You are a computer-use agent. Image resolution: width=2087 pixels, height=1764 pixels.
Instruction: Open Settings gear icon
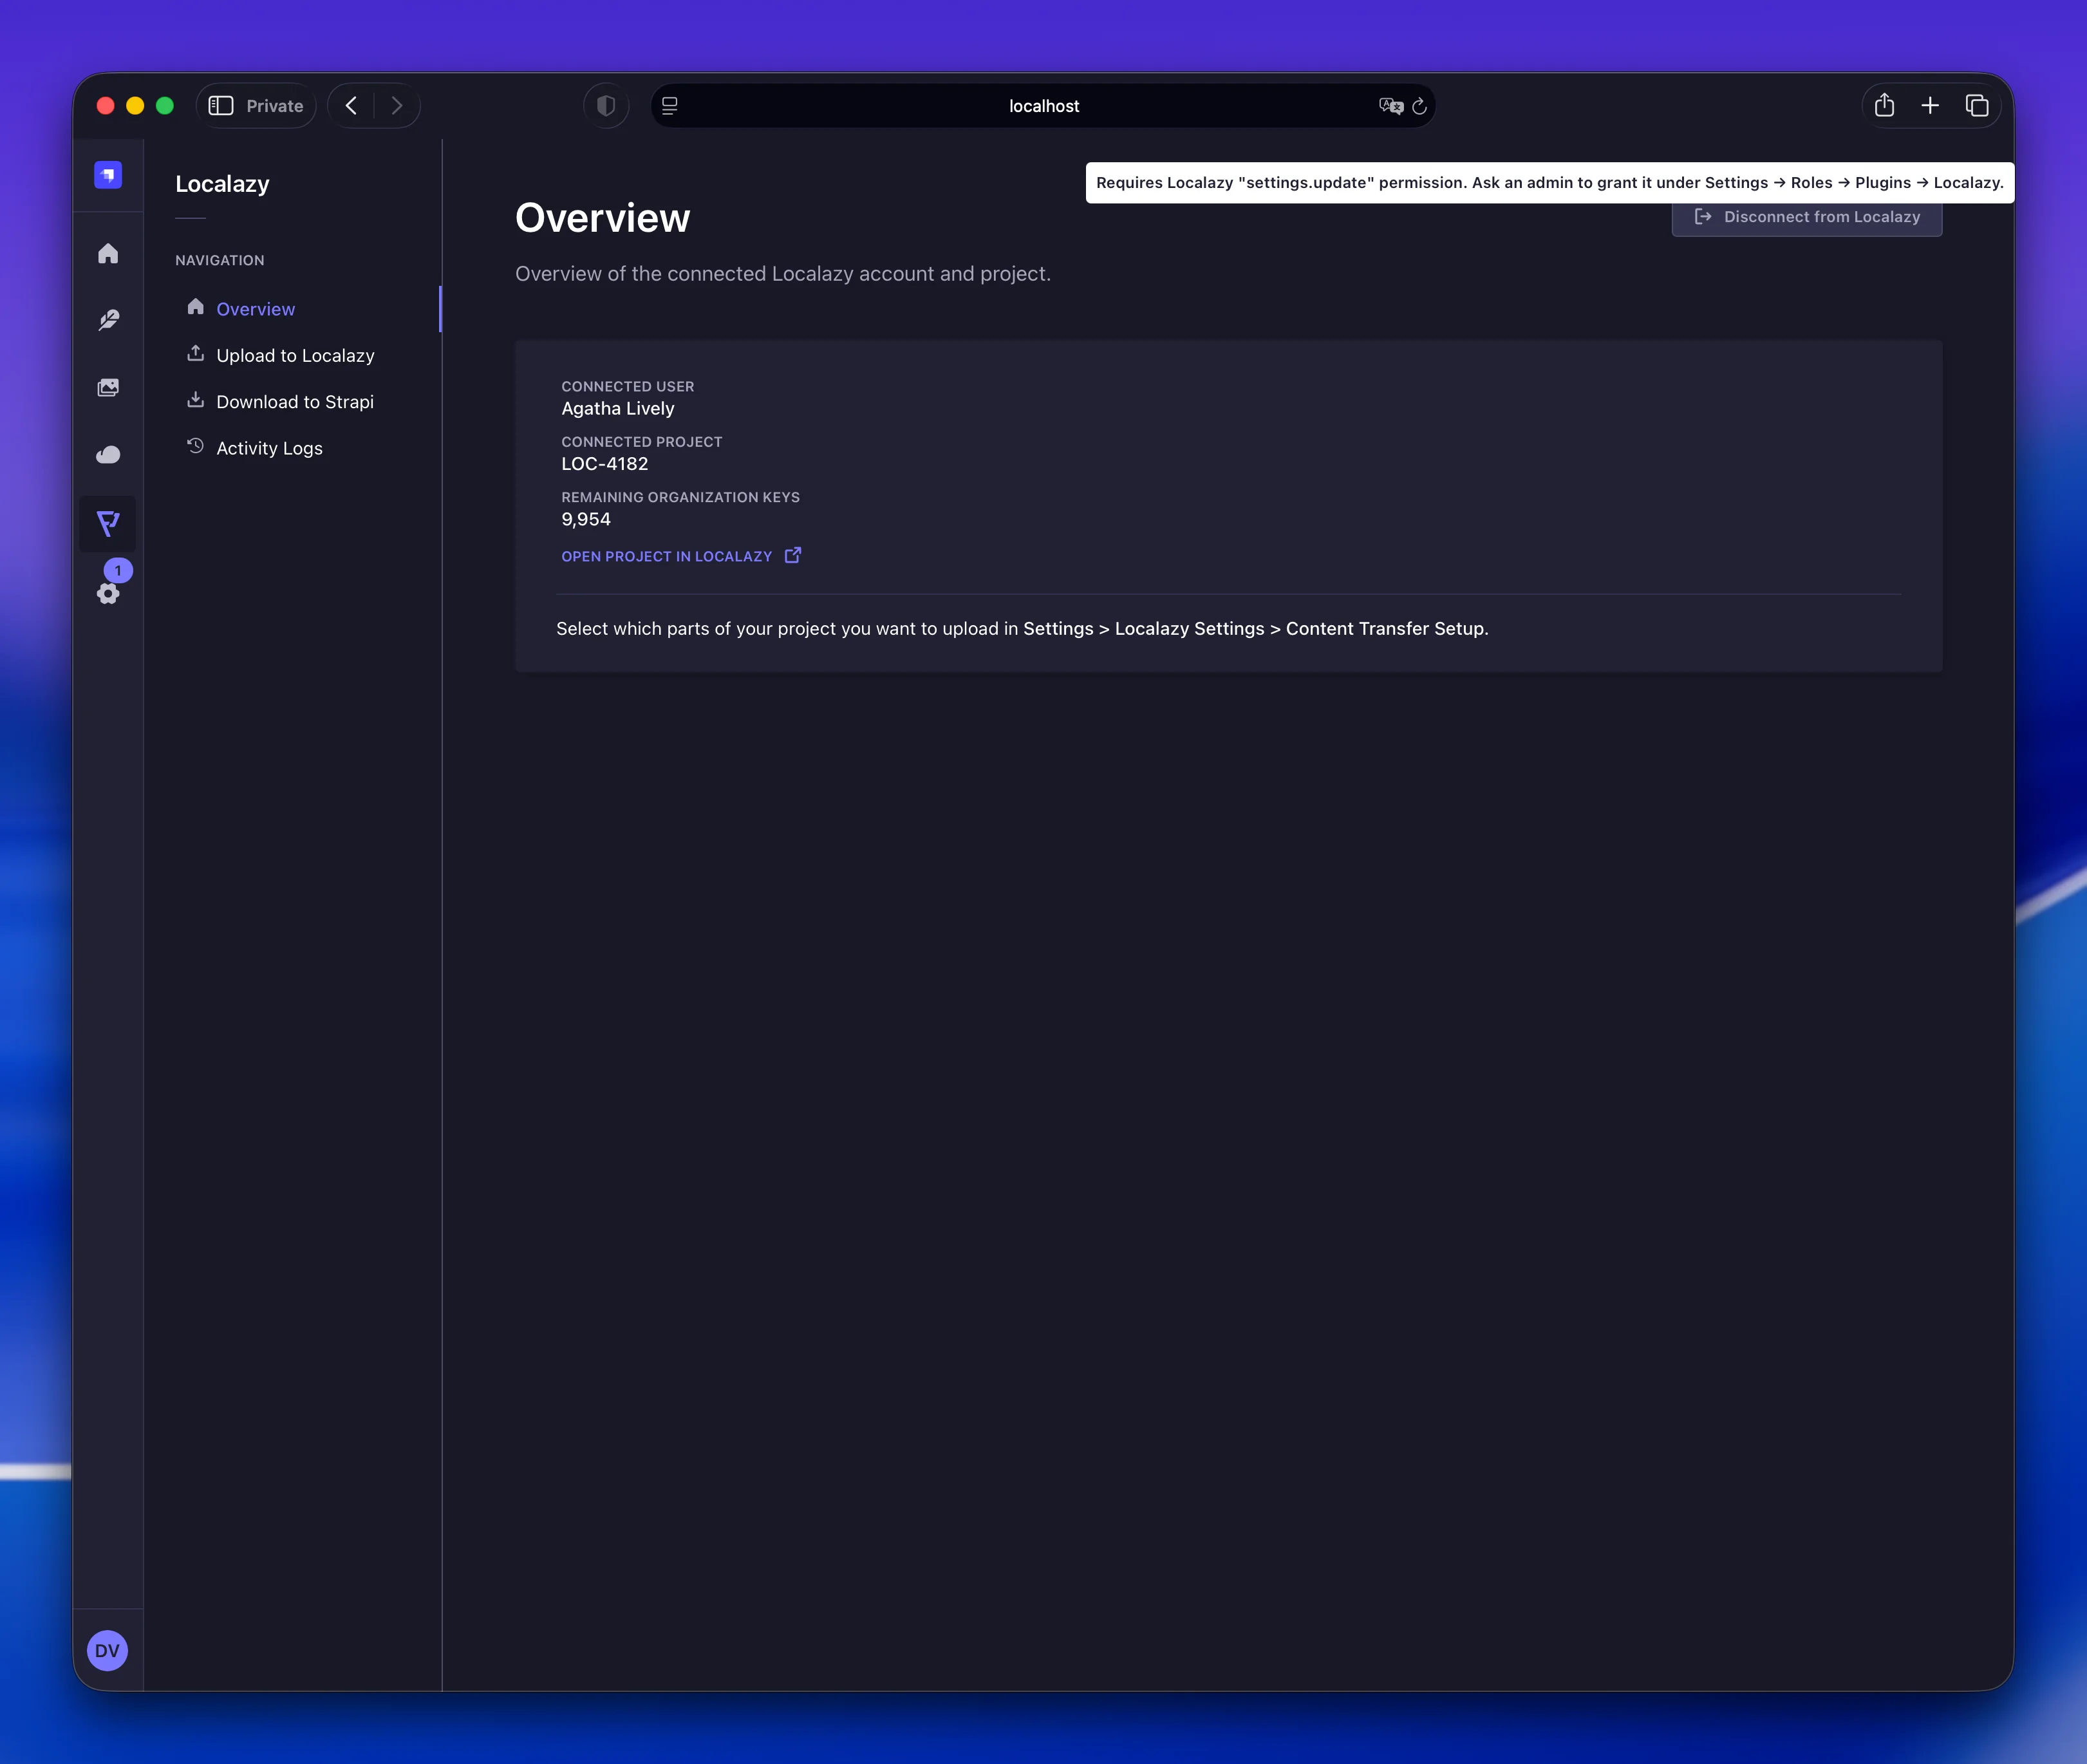[108, 594]
